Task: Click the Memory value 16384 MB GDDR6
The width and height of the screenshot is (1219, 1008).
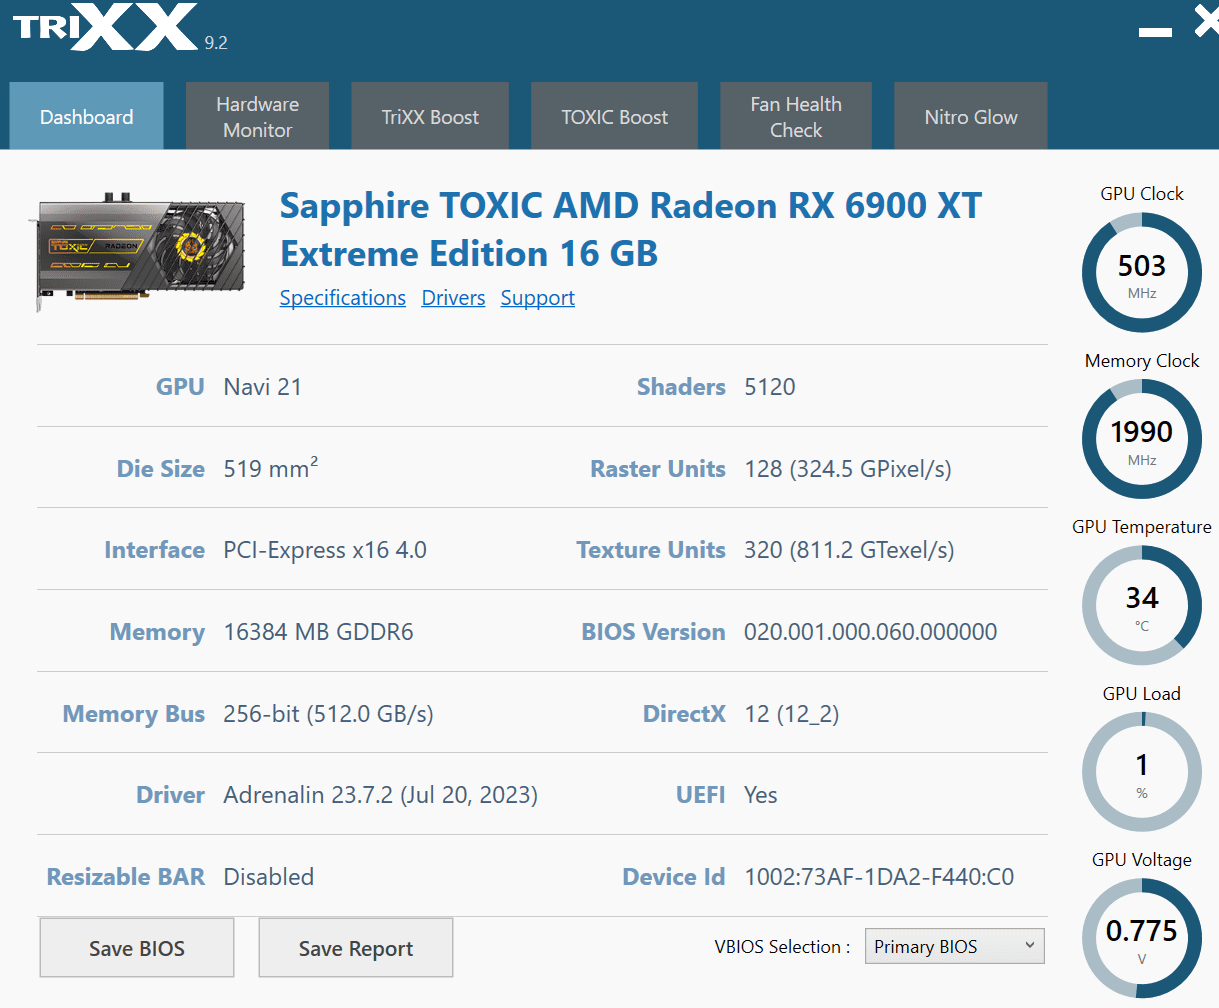Action: coord(318,632)
